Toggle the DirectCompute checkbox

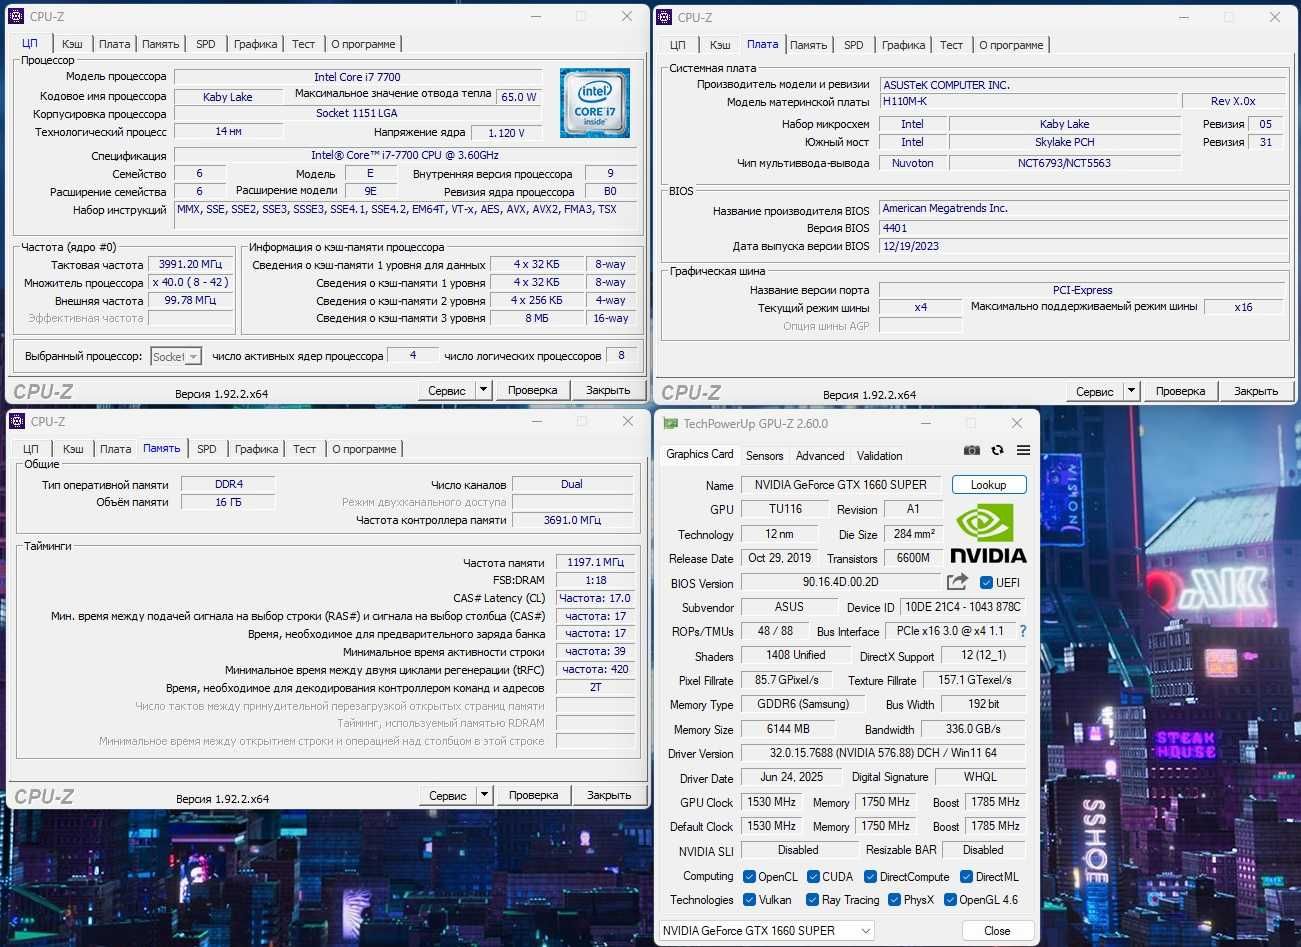[871, 877]
